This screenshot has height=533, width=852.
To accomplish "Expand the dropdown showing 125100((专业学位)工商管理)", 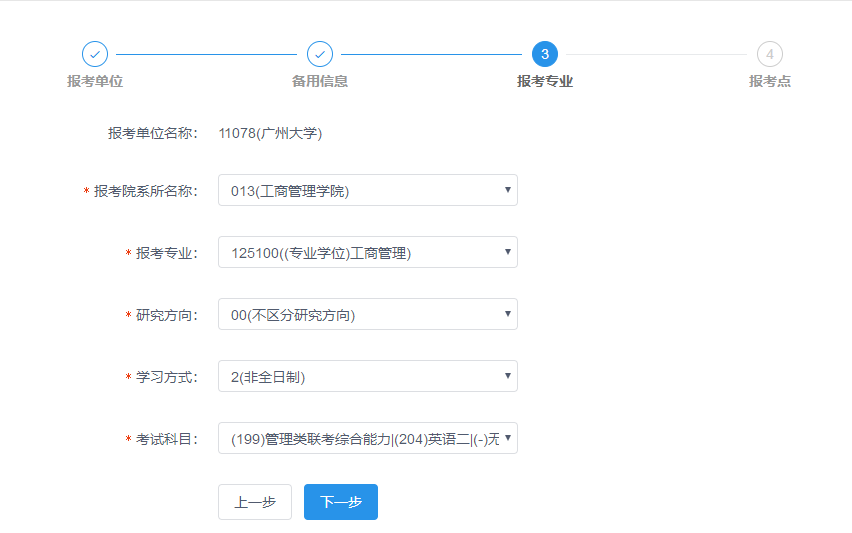I will click(x=367, y=252).
